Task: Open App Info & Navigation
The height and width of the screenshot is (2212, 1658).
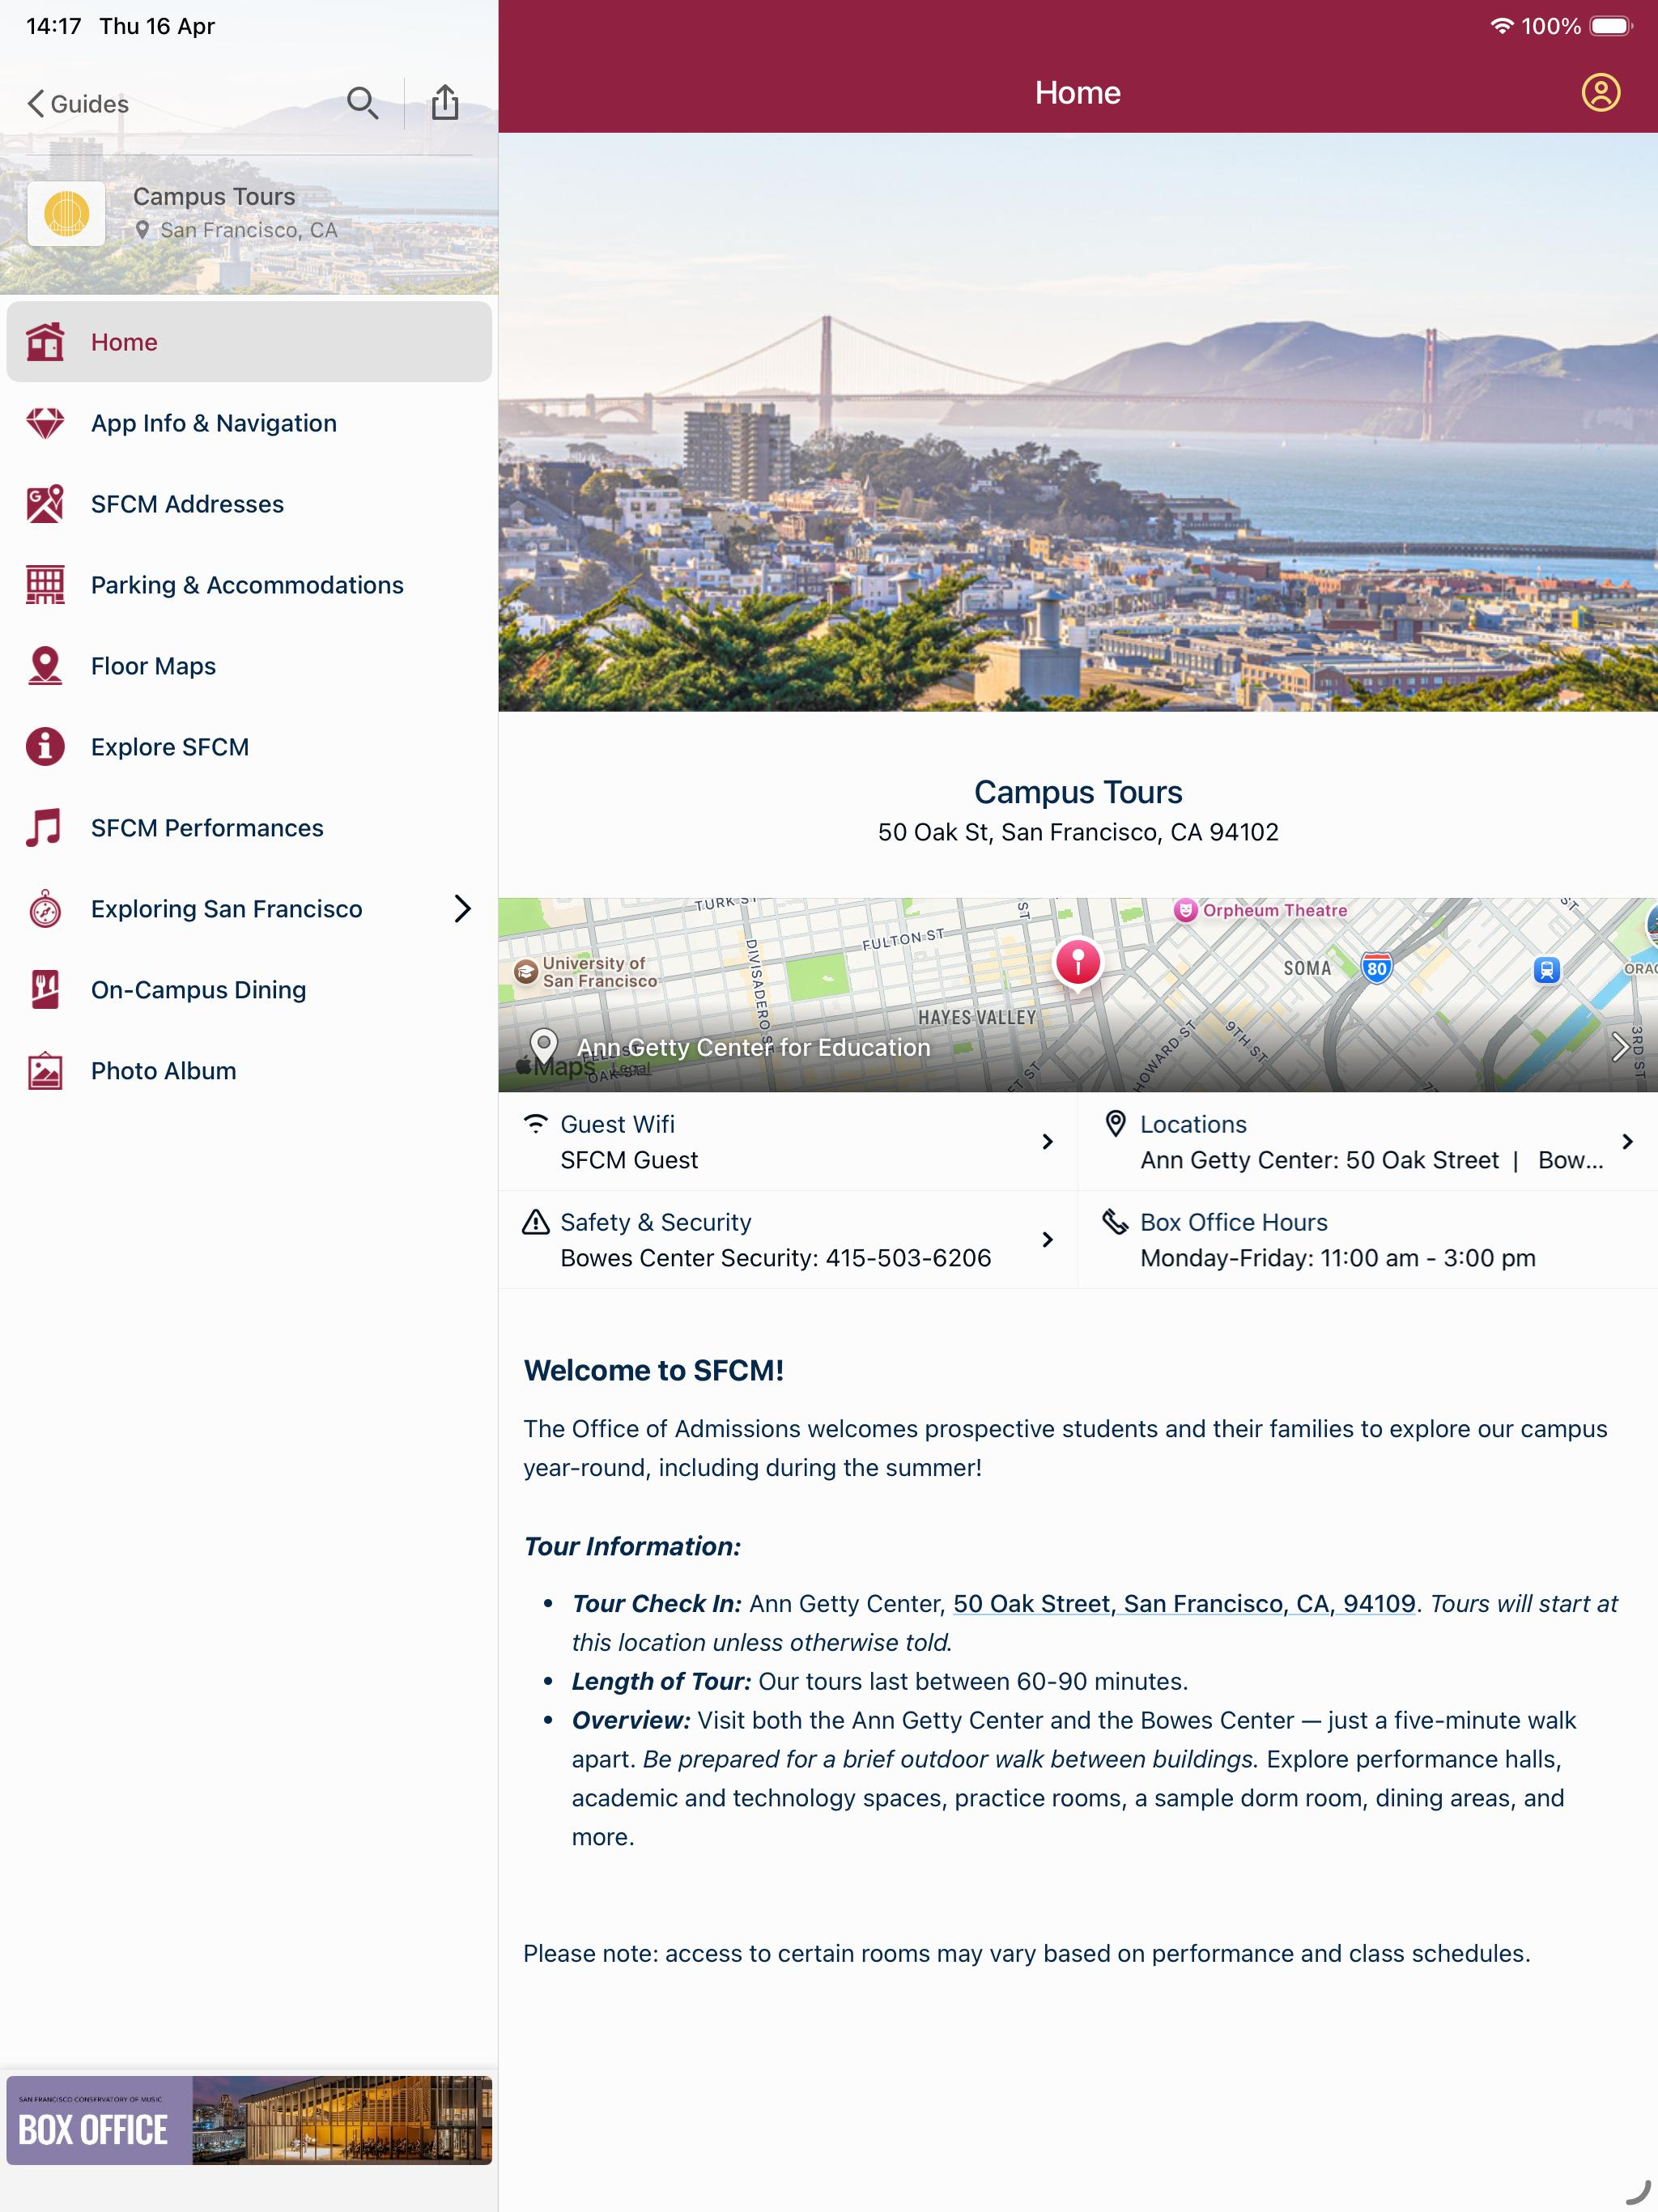Action: 249,423
